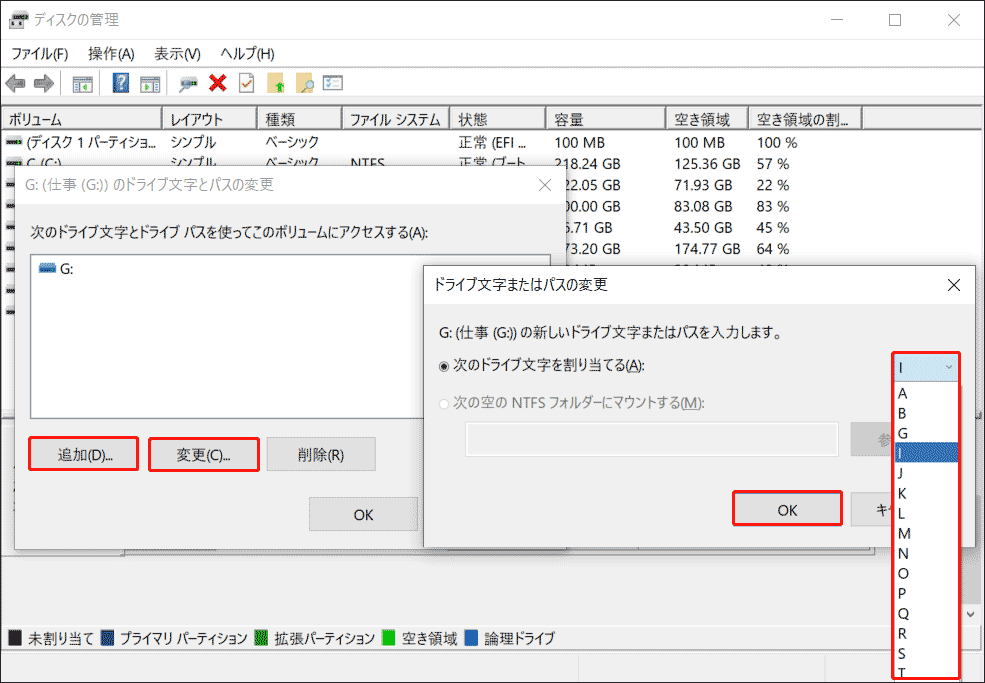This screenshot has height=683, width=985.
Task: Choose letter M in the drive letter list
Action: click(926, 533)
